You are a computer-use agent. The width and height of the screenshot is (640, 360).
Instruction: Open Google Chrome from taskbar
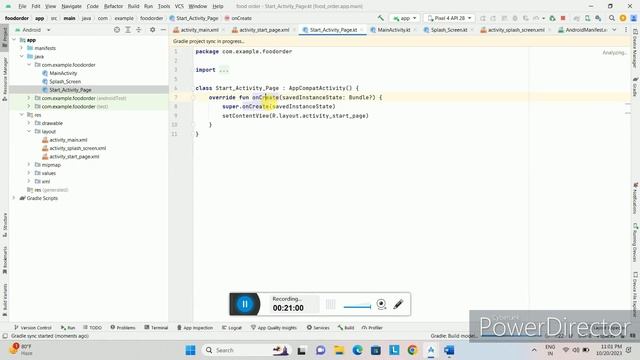point(412,350)
